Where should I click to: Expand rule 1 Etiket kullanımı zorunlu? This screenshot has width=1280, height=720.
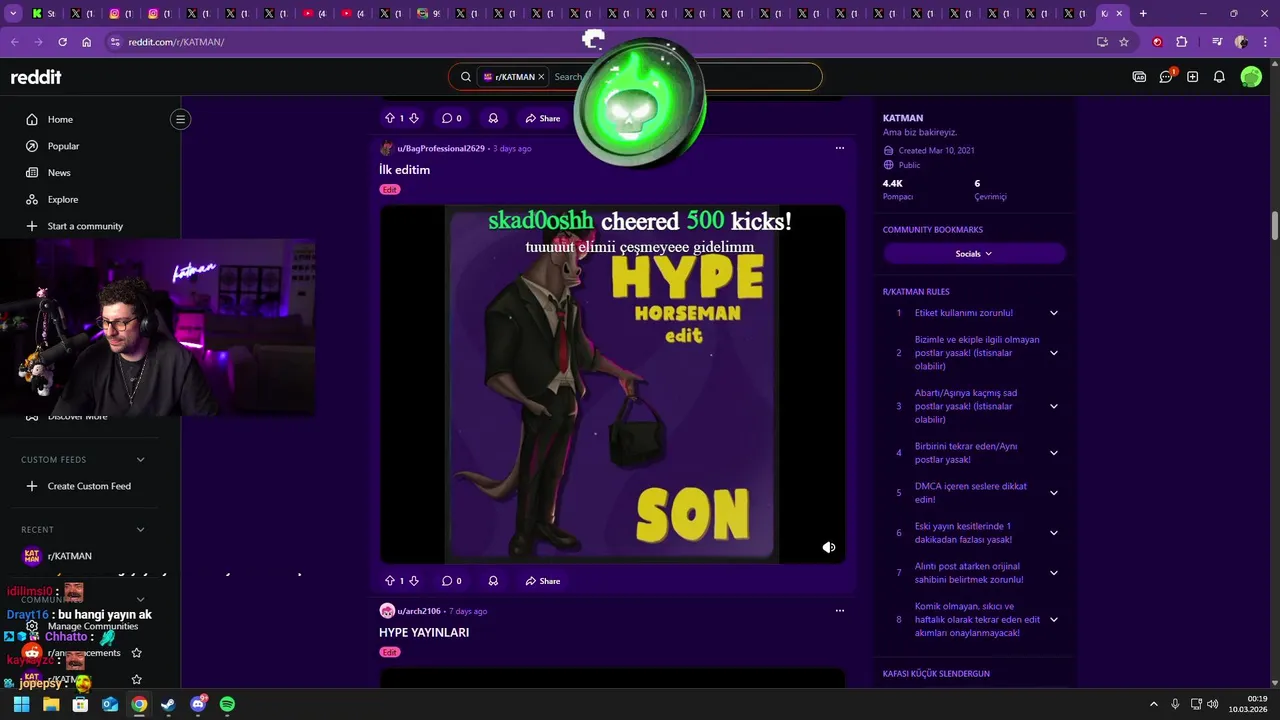(x=1053, y=313)
